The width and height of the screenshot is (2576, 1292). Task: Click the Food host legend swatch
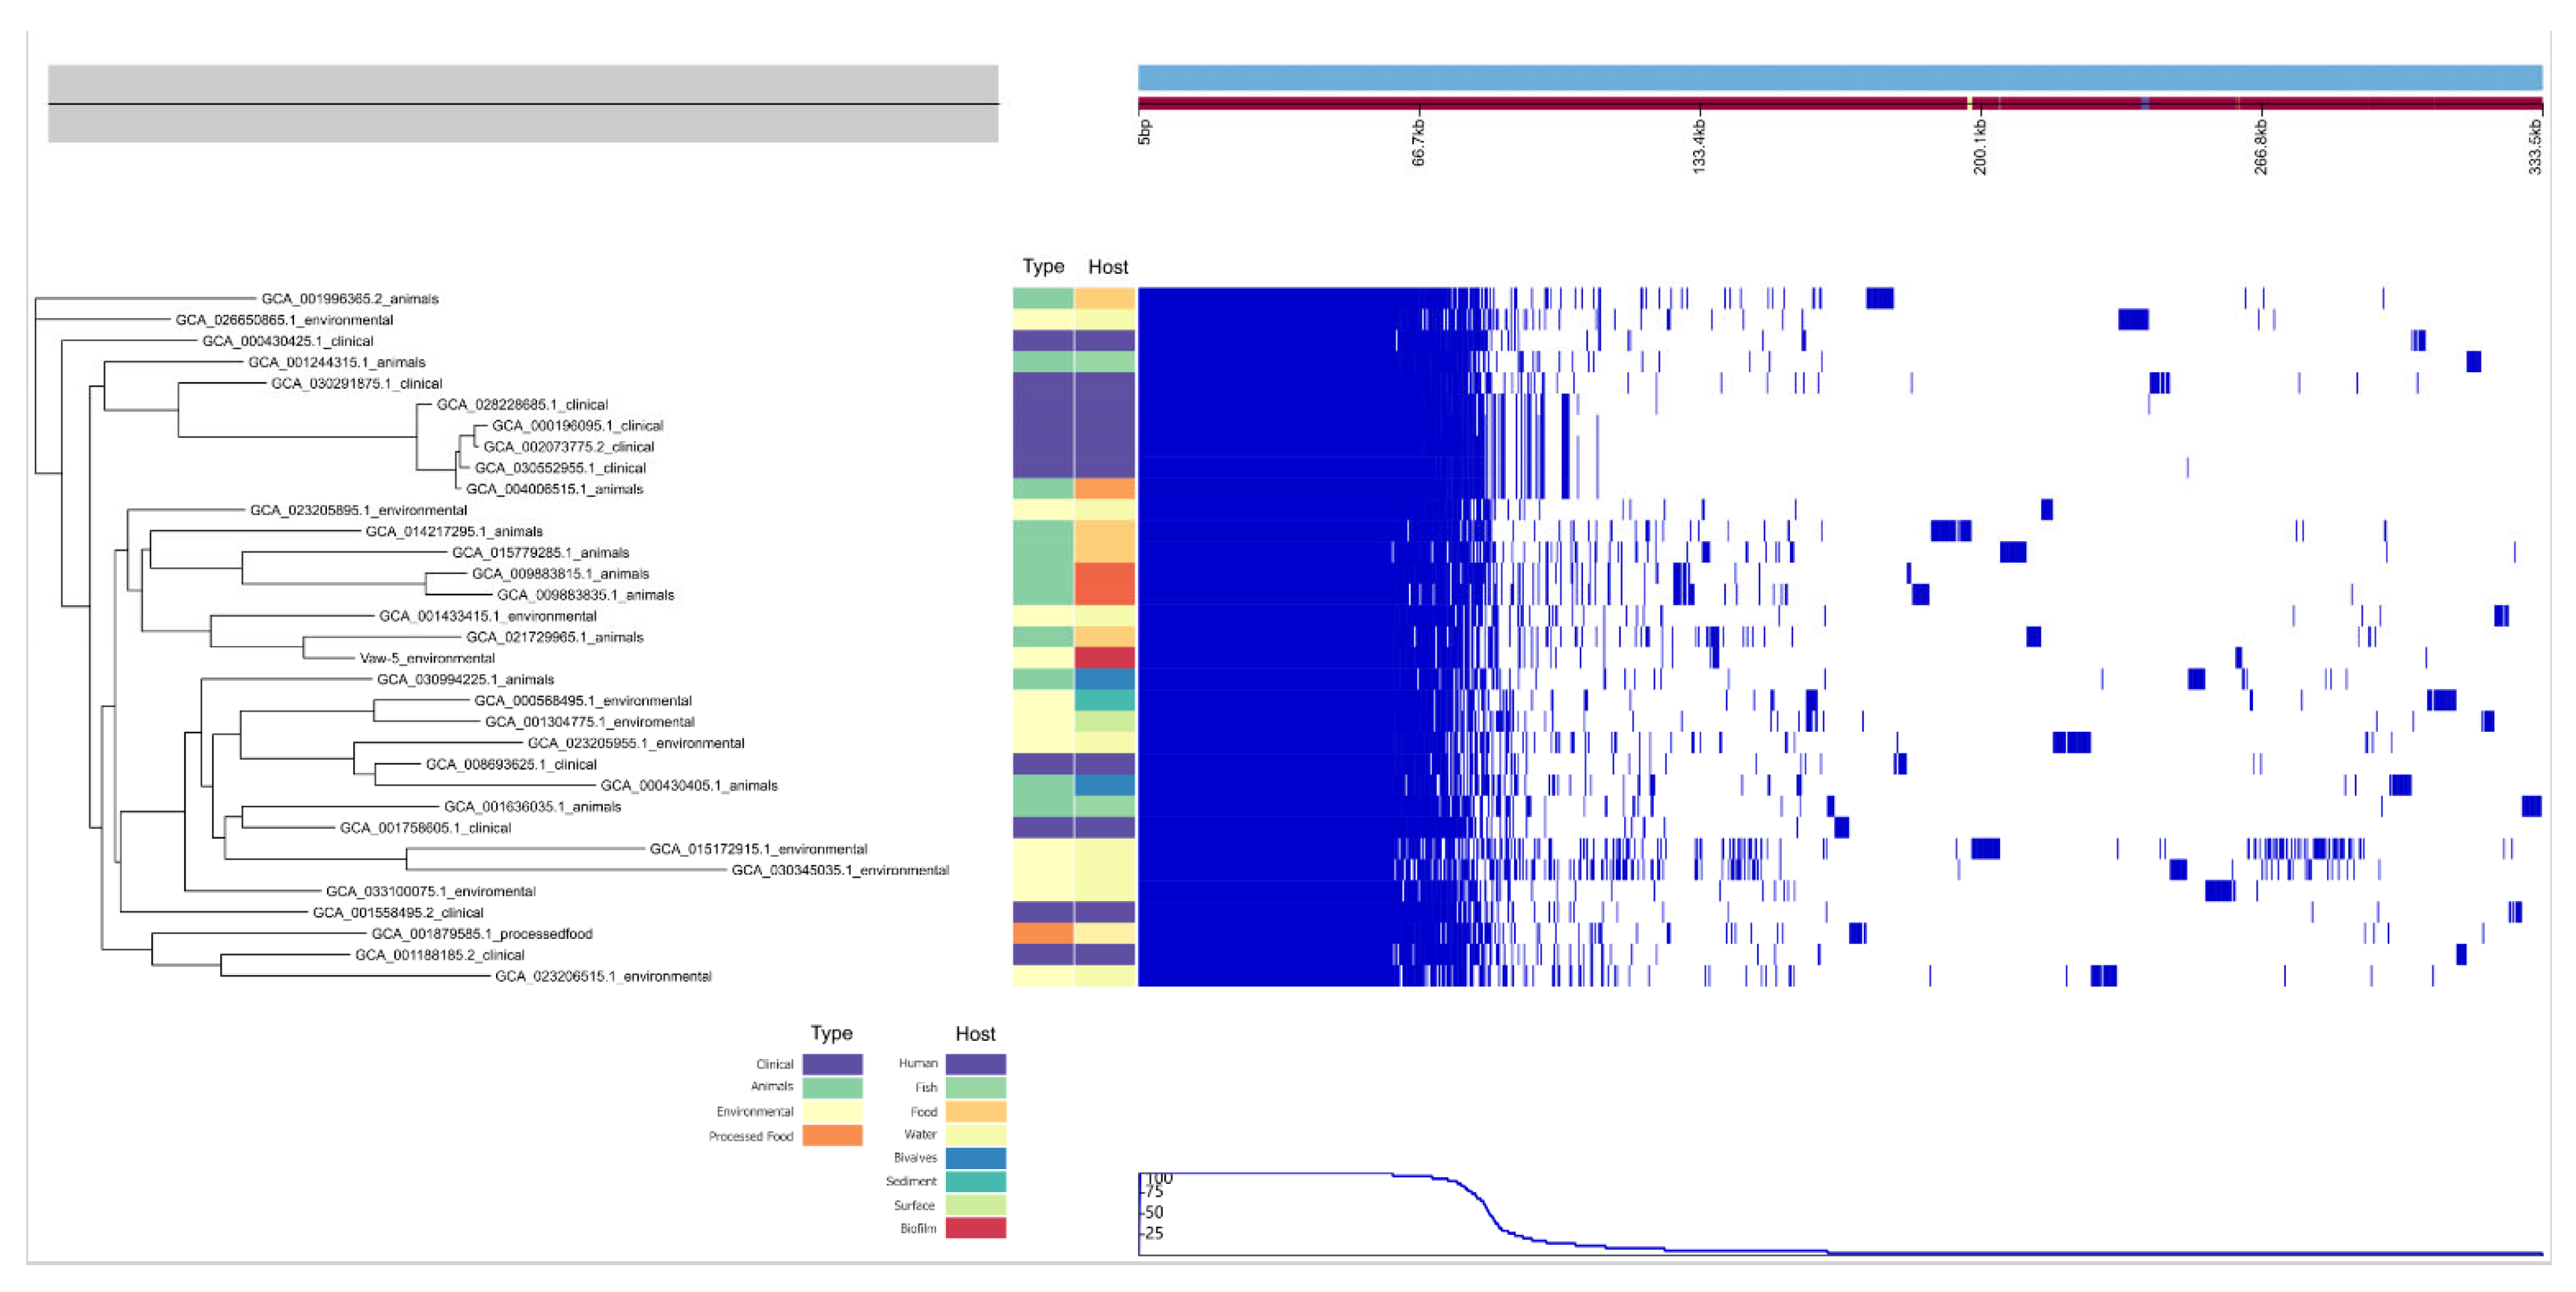tap(975, 1111)
